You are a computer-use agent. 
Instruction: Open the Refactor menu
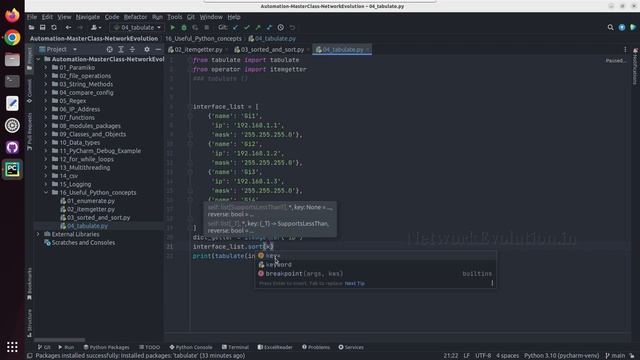(135, 17)
